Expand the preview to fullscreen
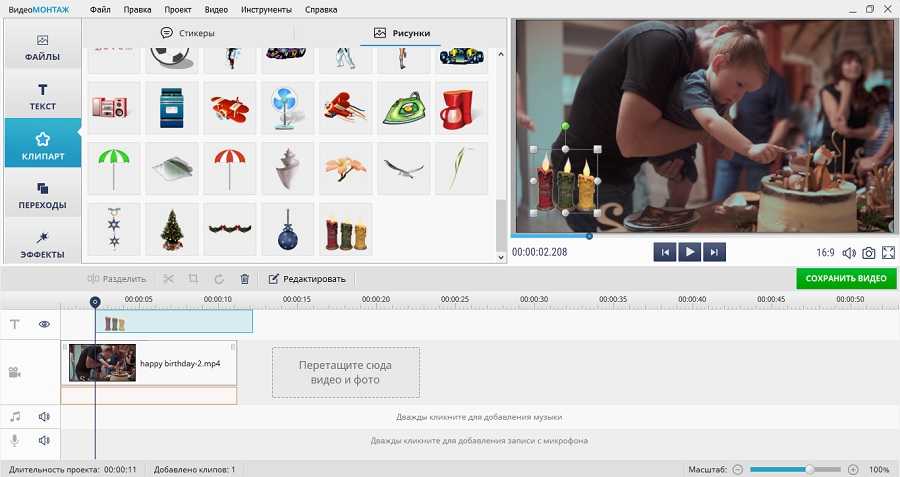 tap(888, 253)
